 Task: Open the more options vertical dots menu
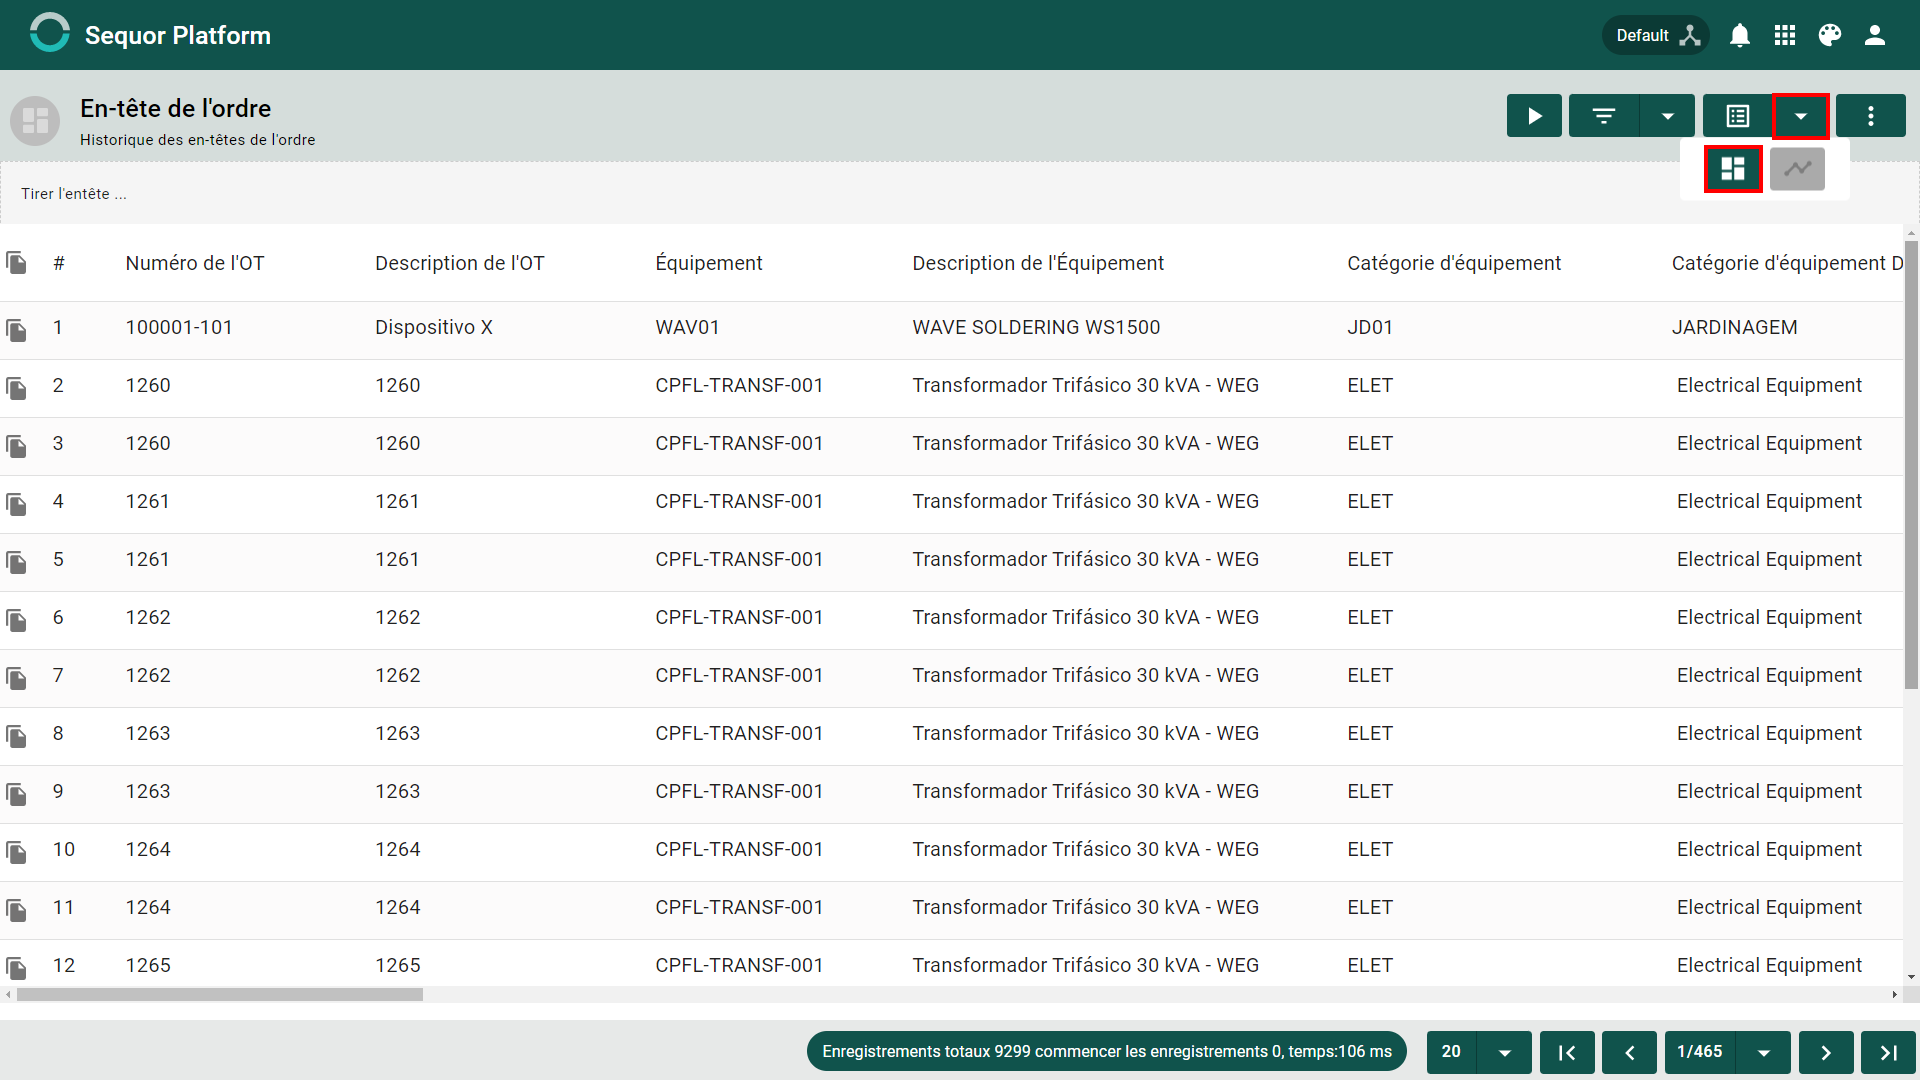tap(1871, 116)
